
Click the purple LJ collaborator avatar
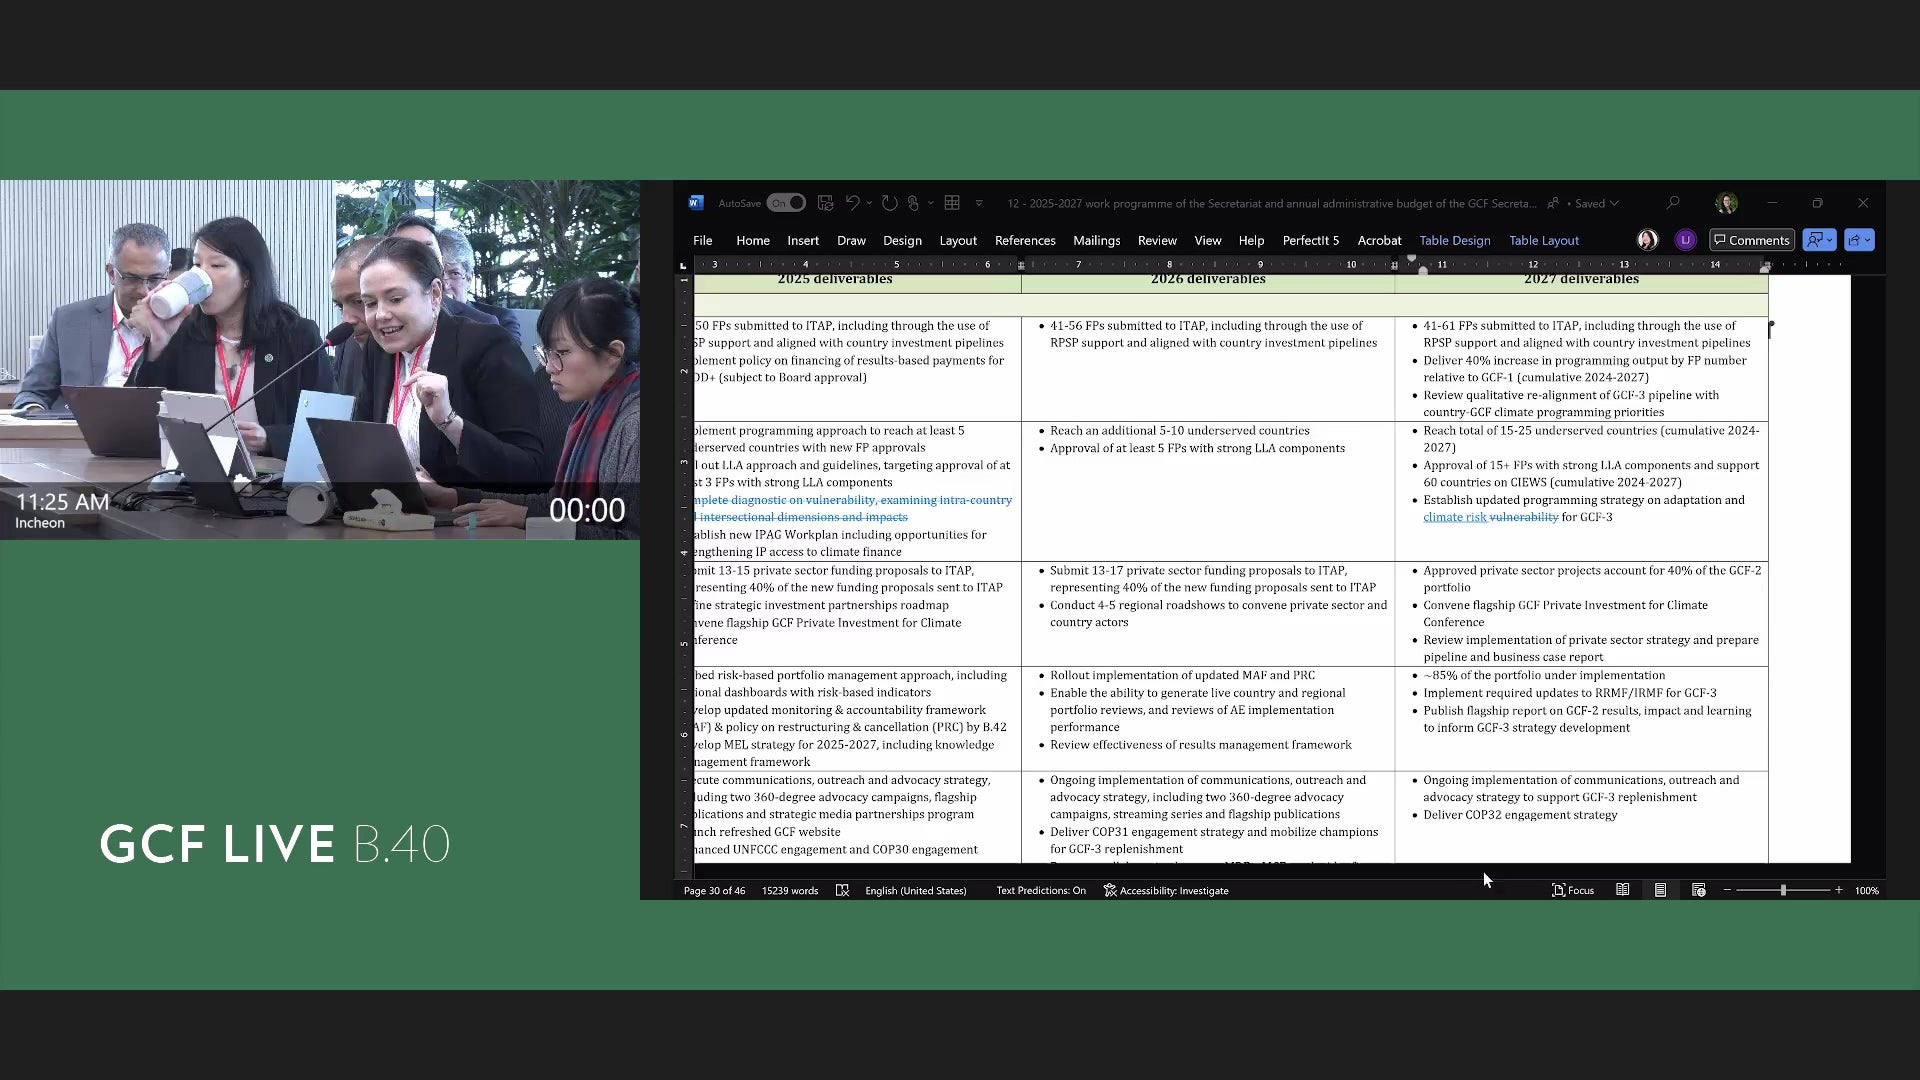point(1685,240)
